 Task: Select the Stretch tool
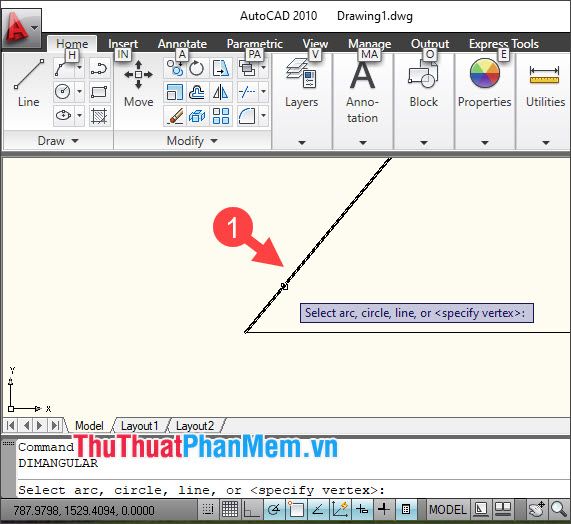pos(221,68)
